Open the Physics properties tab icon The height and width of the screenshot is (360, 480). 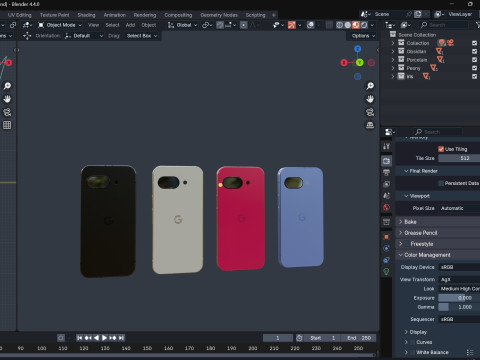pyautogui.click(x=386, y=248)
